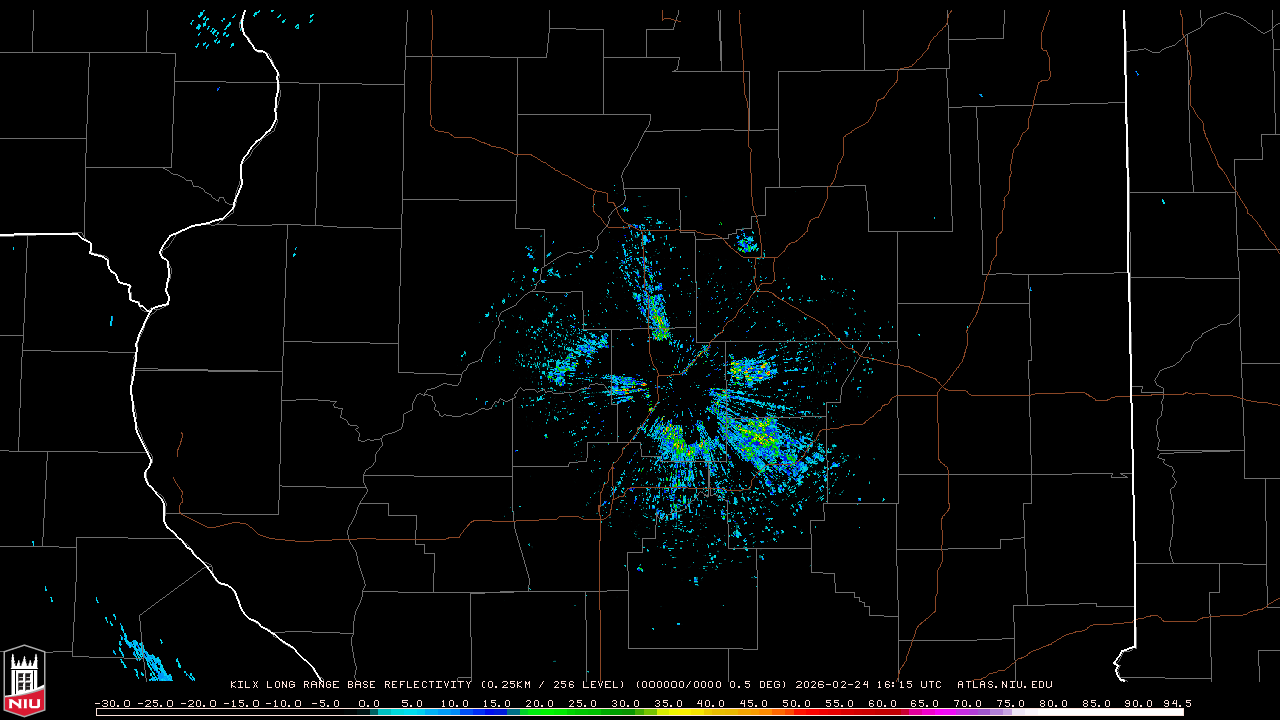The height and width of the screenshot is (720, 1280).
Task: Click the '65.0' scale label
Action: pyautogui.click(x=924, y=704)
